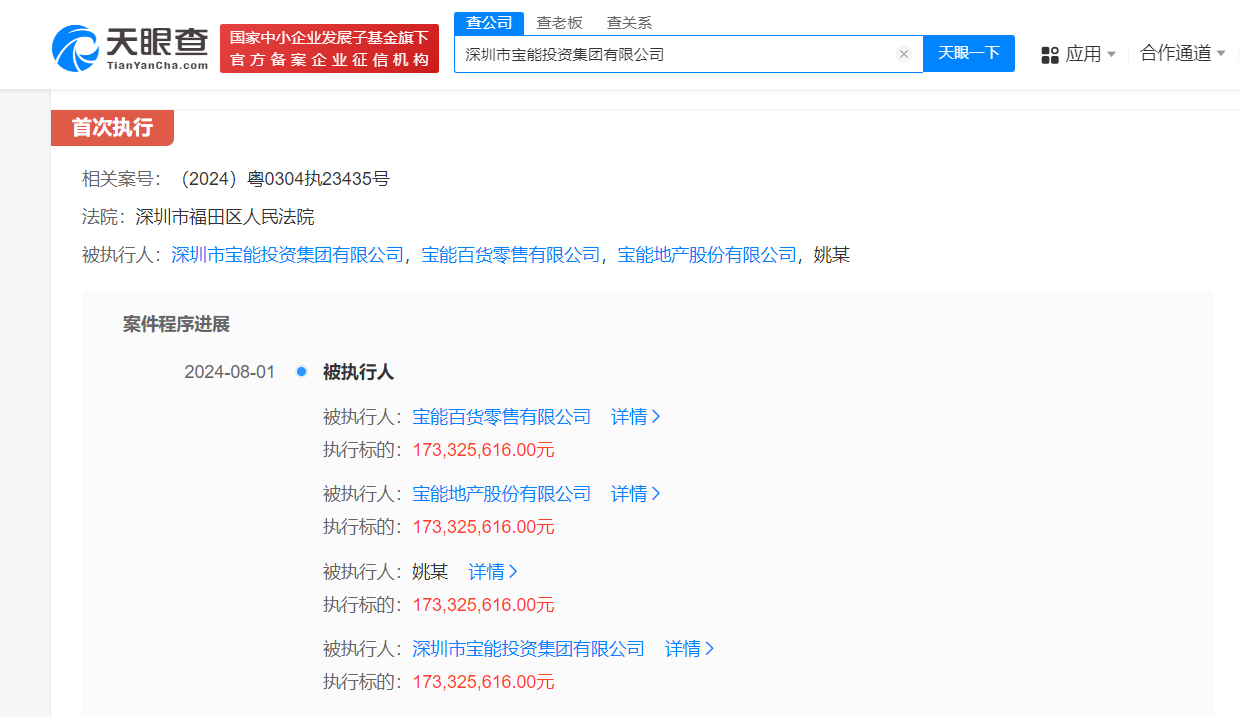Clear the search box with the × icon

pyautogui.click(x=904, y=54)
